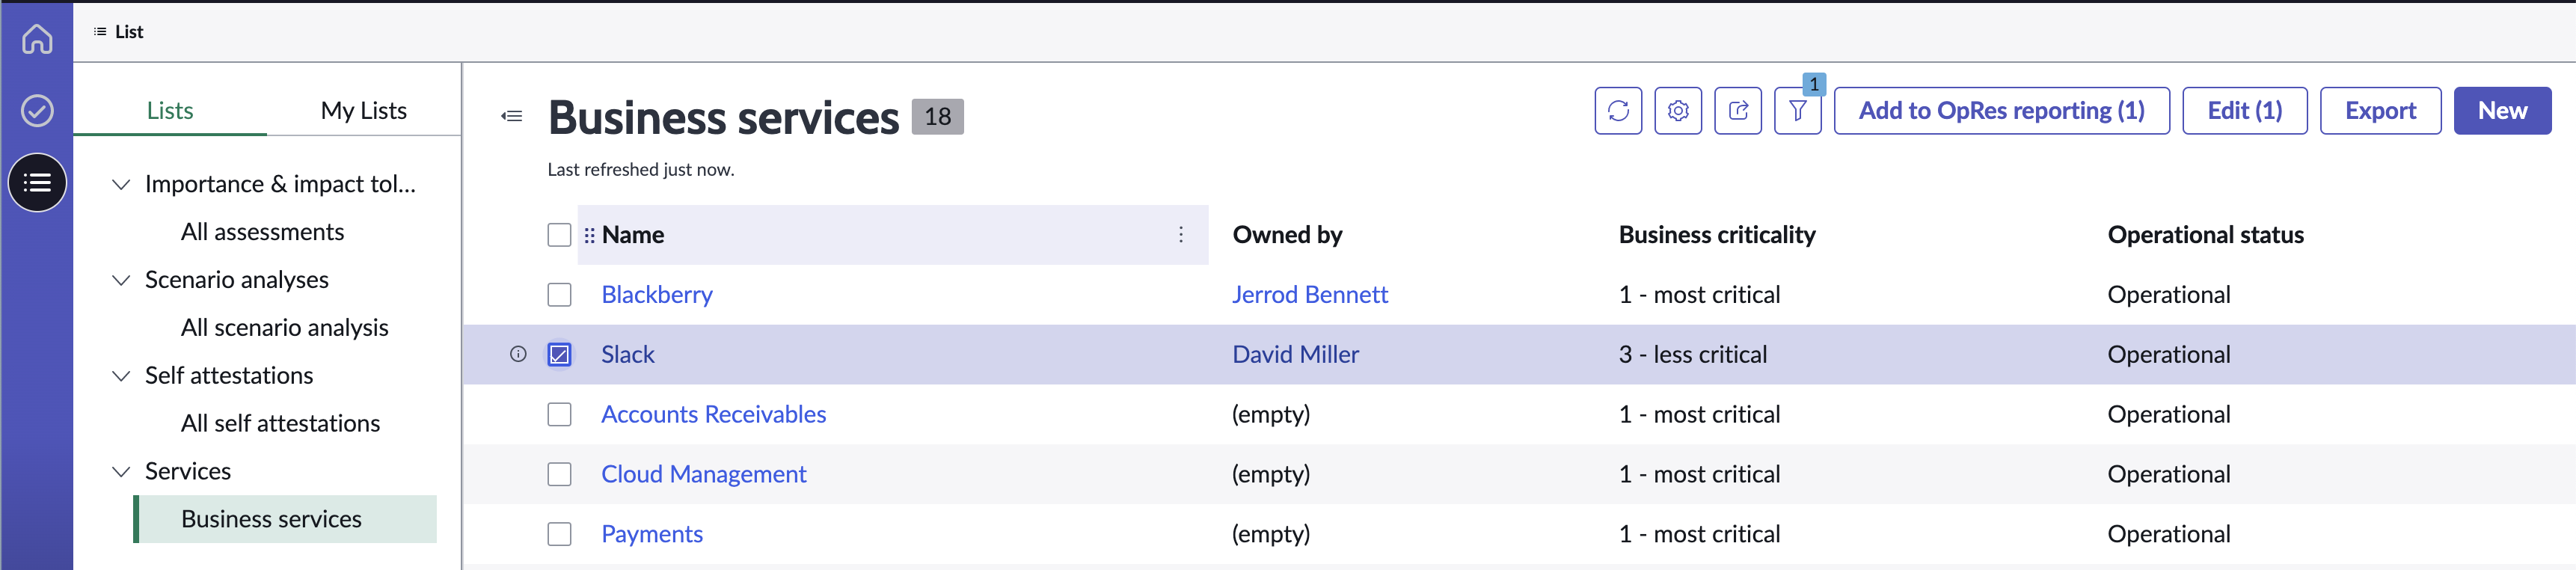The image size is (2576, 570).
Task: Collapse the Scenario analyses group
Action: click(x=121, y=280)
